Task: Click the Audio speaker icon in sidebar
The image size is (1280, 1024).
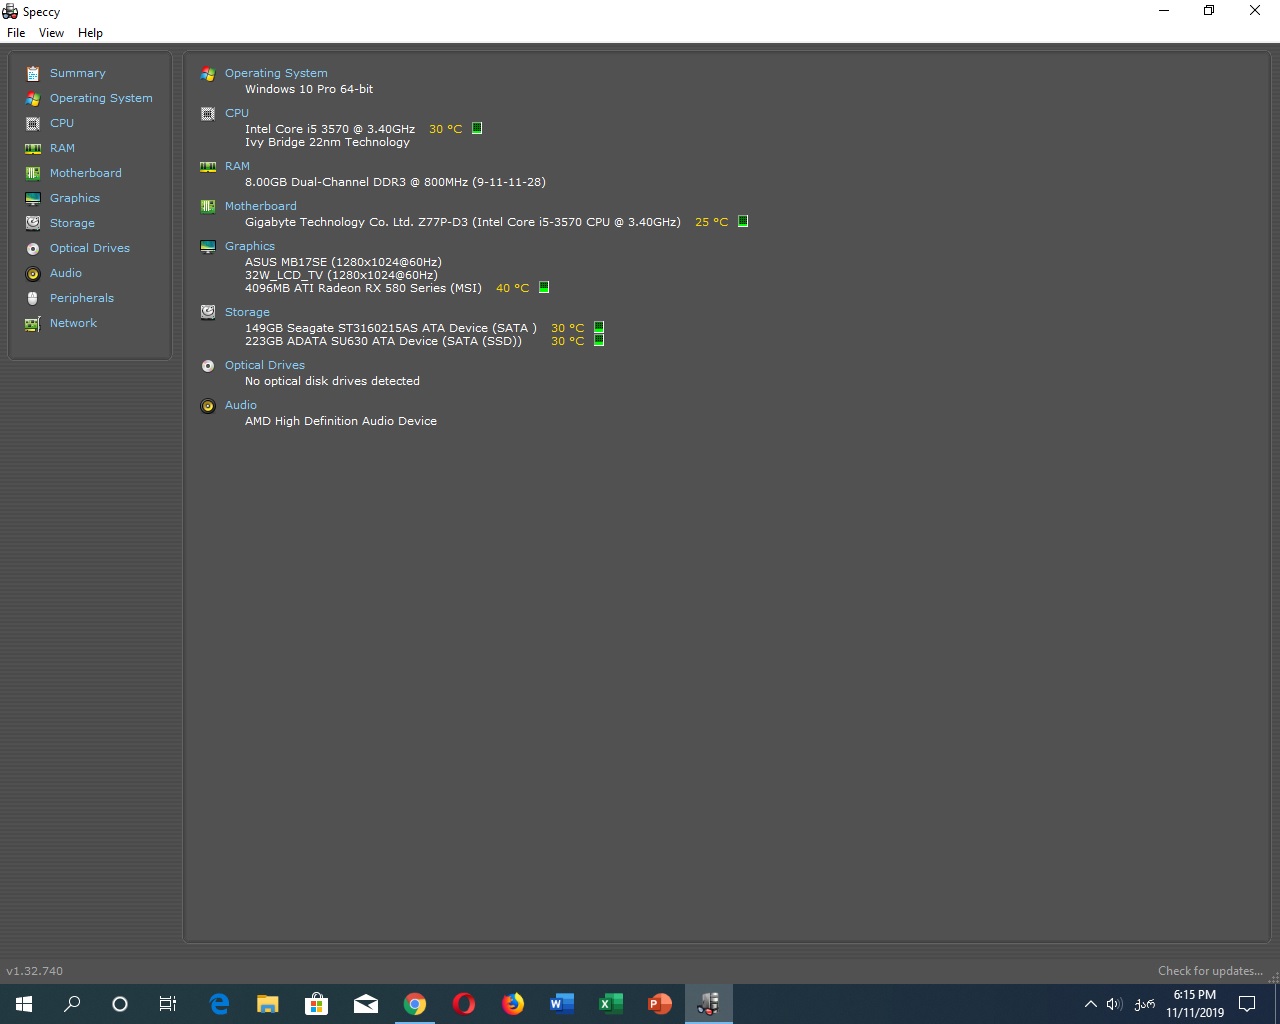Action: [x=33, y=273]
